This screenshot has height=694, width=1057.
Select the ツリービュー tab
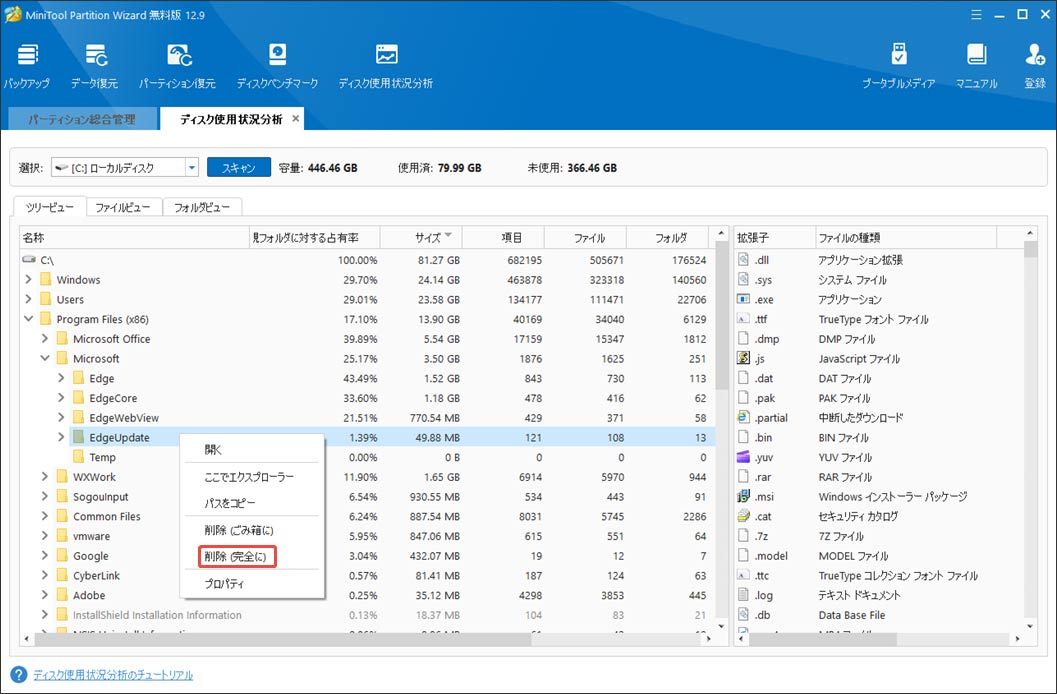[49, 207]
